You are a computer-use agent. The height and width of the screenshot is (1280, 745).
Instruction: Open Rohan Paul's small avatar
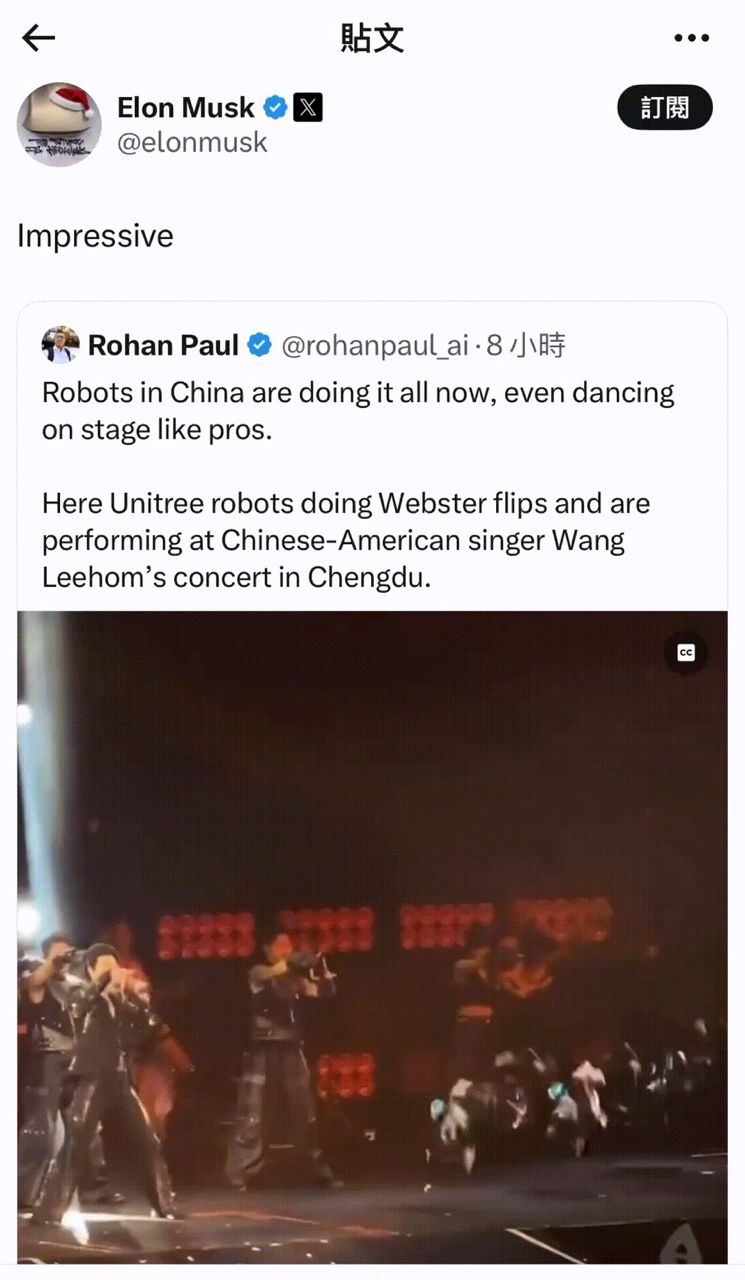pos(60,345)
